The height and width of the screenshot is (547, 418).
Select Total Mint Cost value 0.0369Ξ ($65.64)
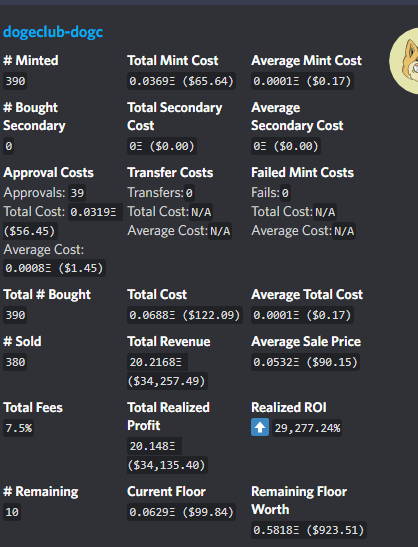(181, 81)
